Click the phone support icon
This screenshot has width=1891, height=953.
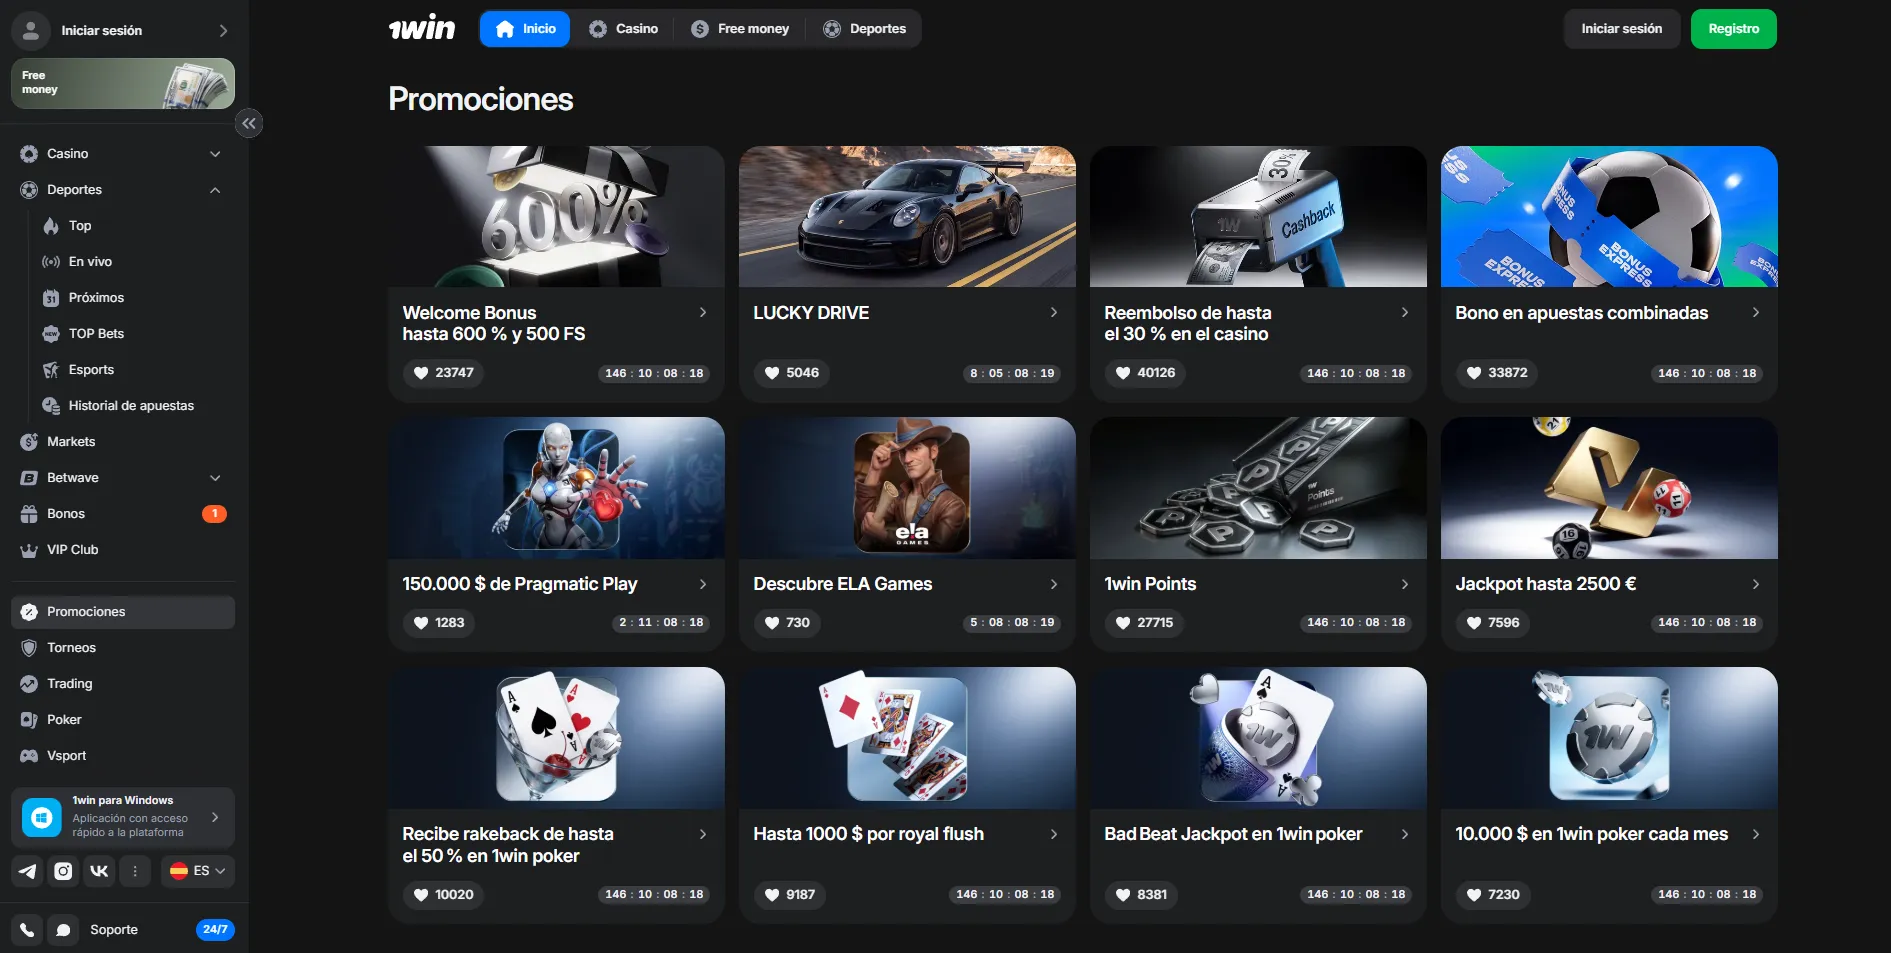(x=27, y=930)
